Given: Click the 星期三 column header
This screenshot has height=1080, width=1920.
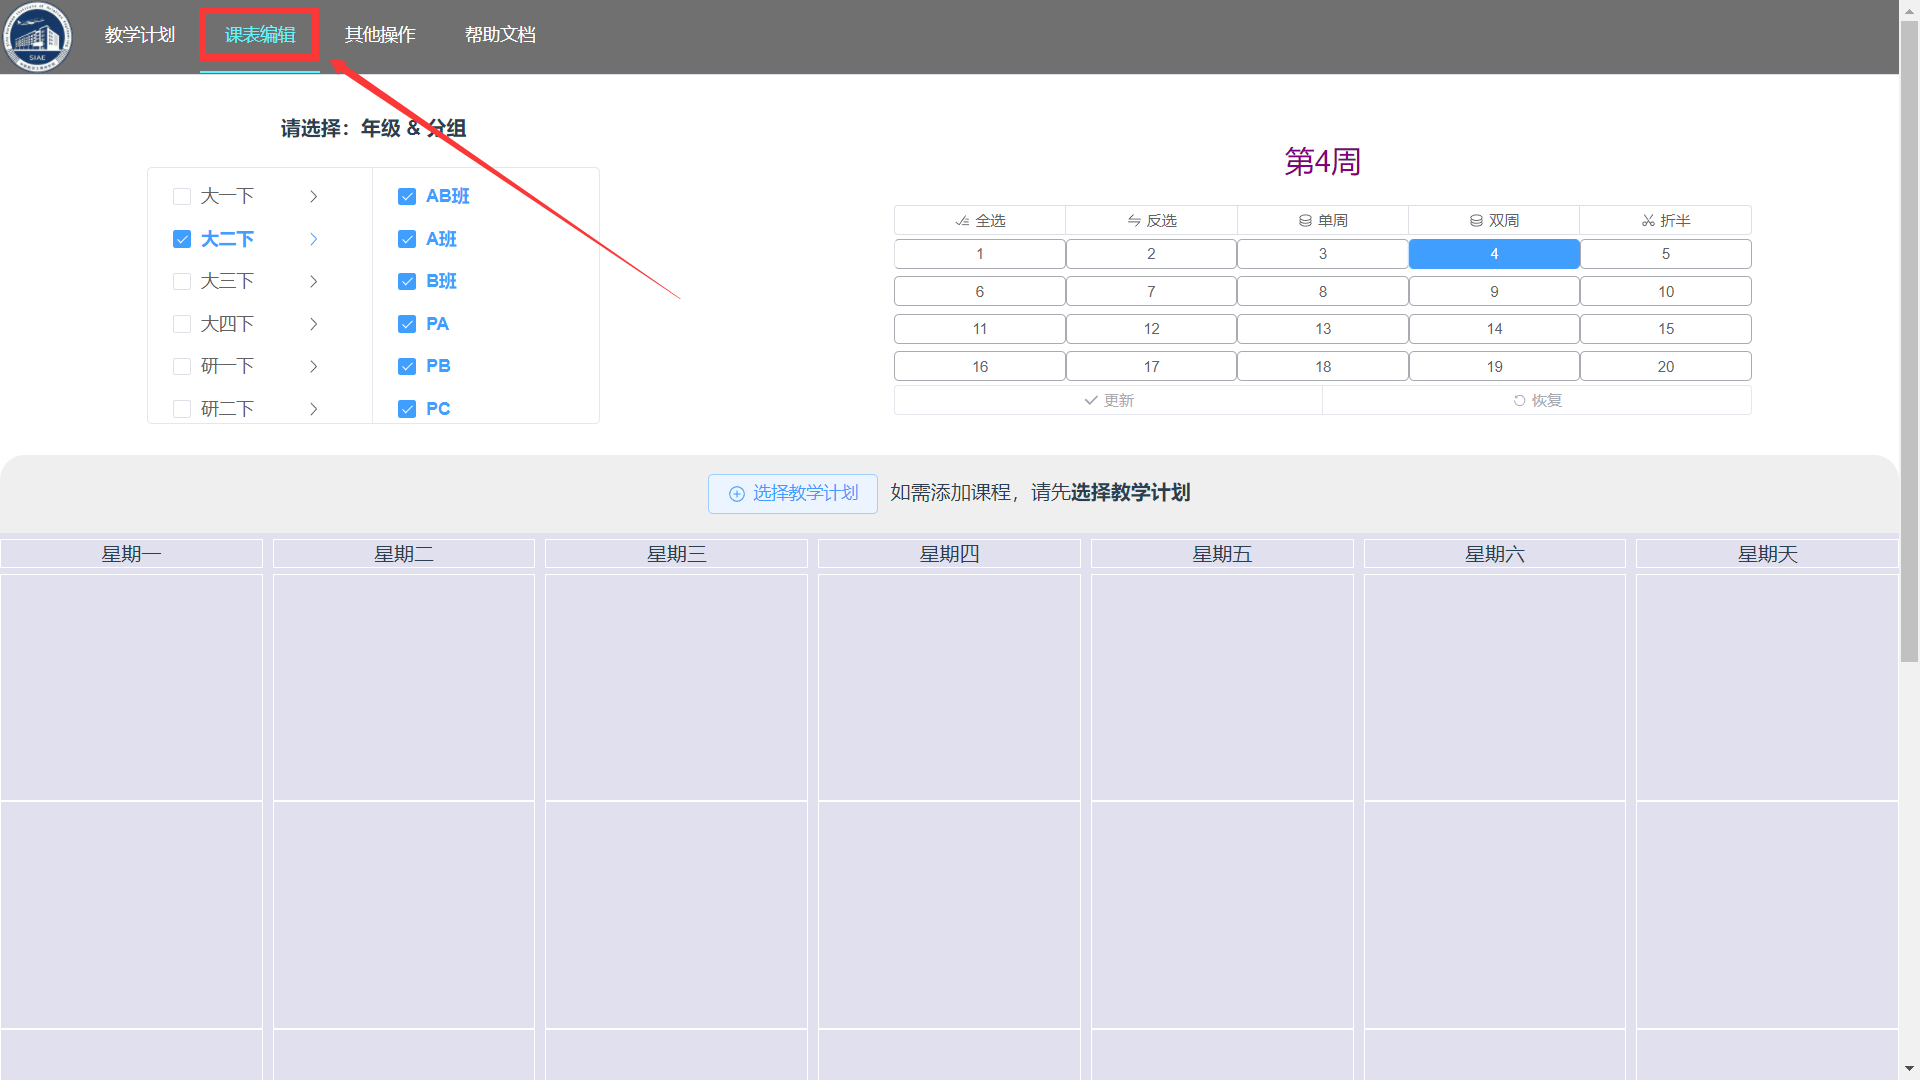Looking at the screenshot, I should click(676, 554).
